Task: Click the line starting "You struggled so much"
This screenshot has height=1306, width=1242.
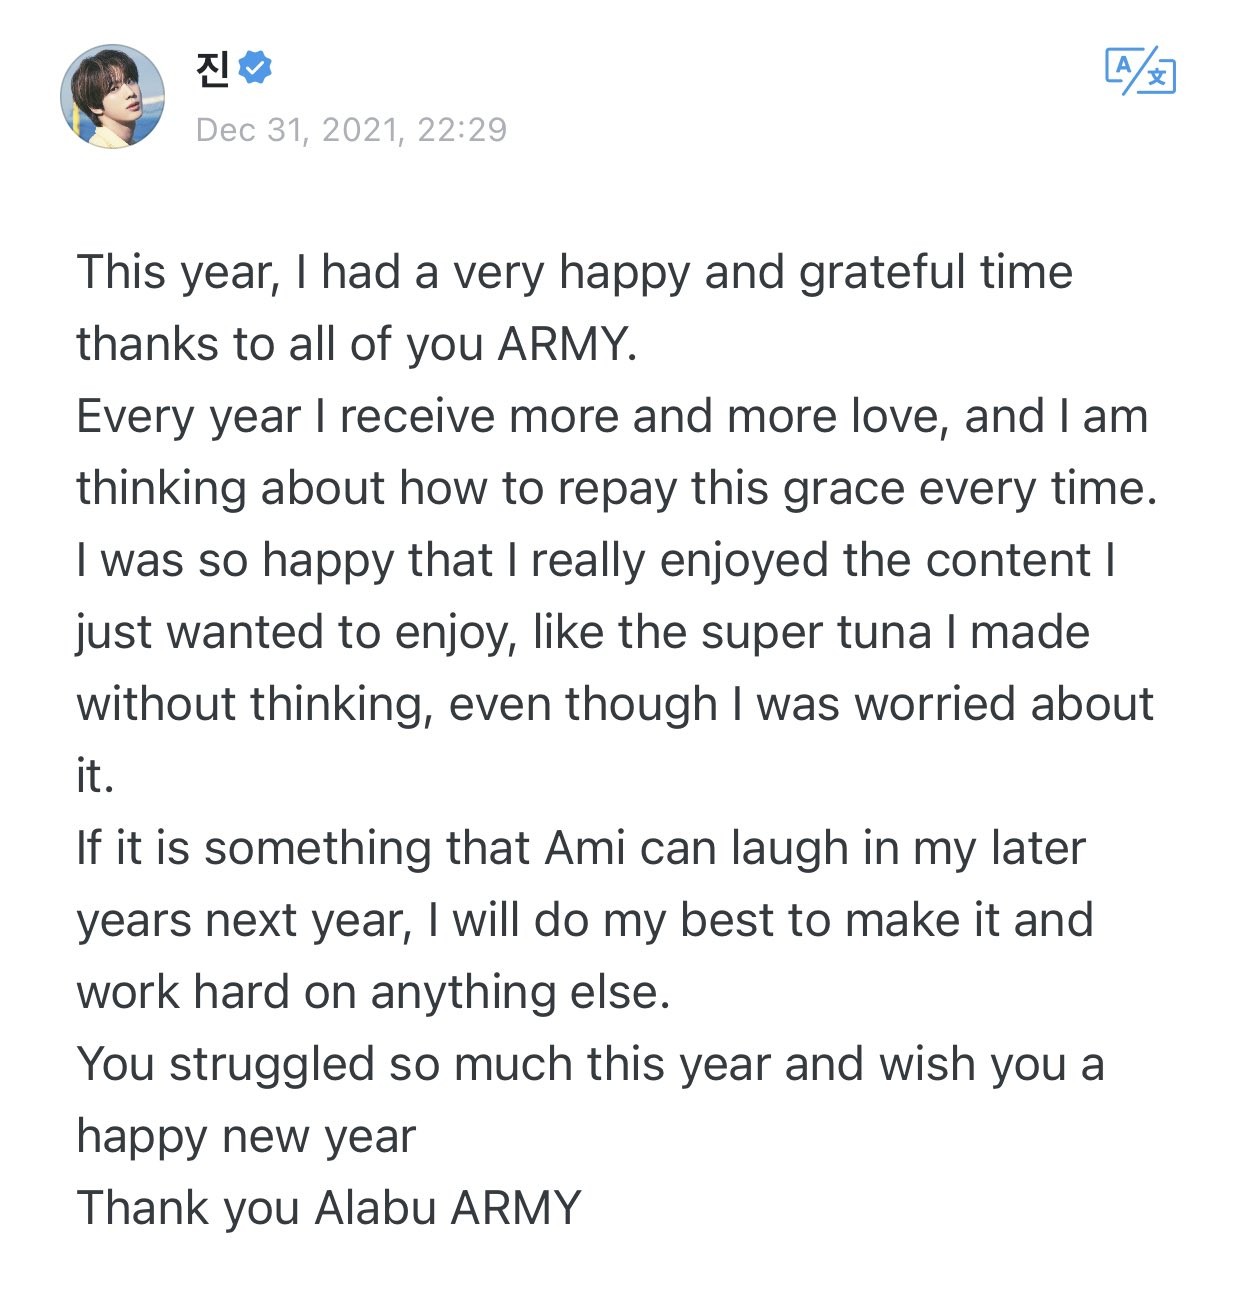Action: coord(590,1064)
